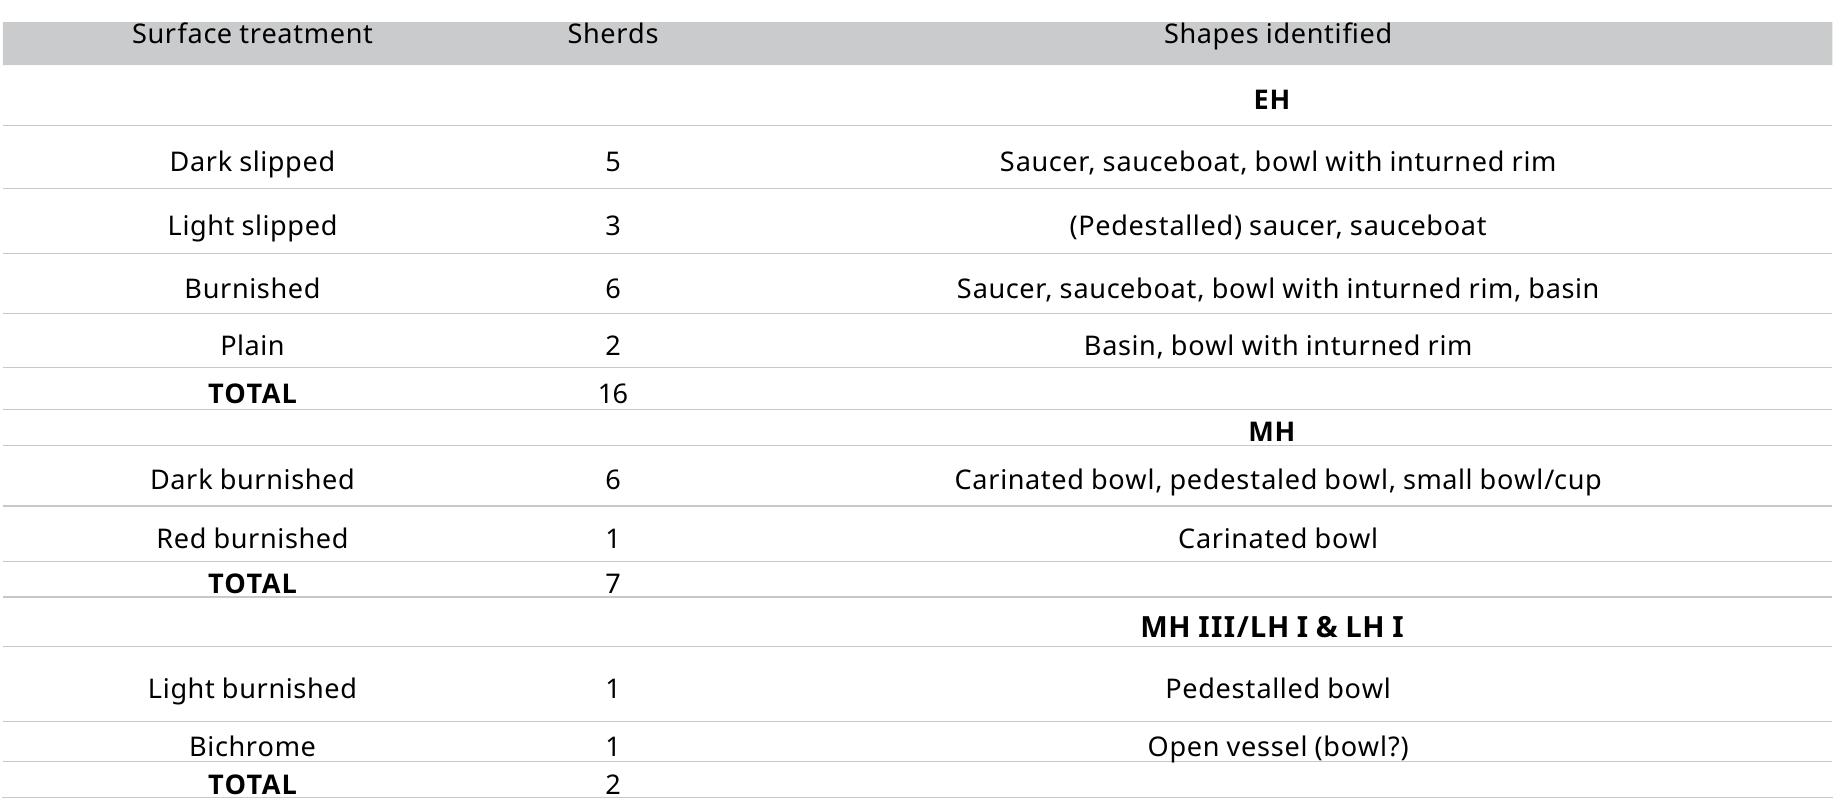Click the "Light burnished" cell
Screen dimensions: 1840x802
tap(252, 689)
